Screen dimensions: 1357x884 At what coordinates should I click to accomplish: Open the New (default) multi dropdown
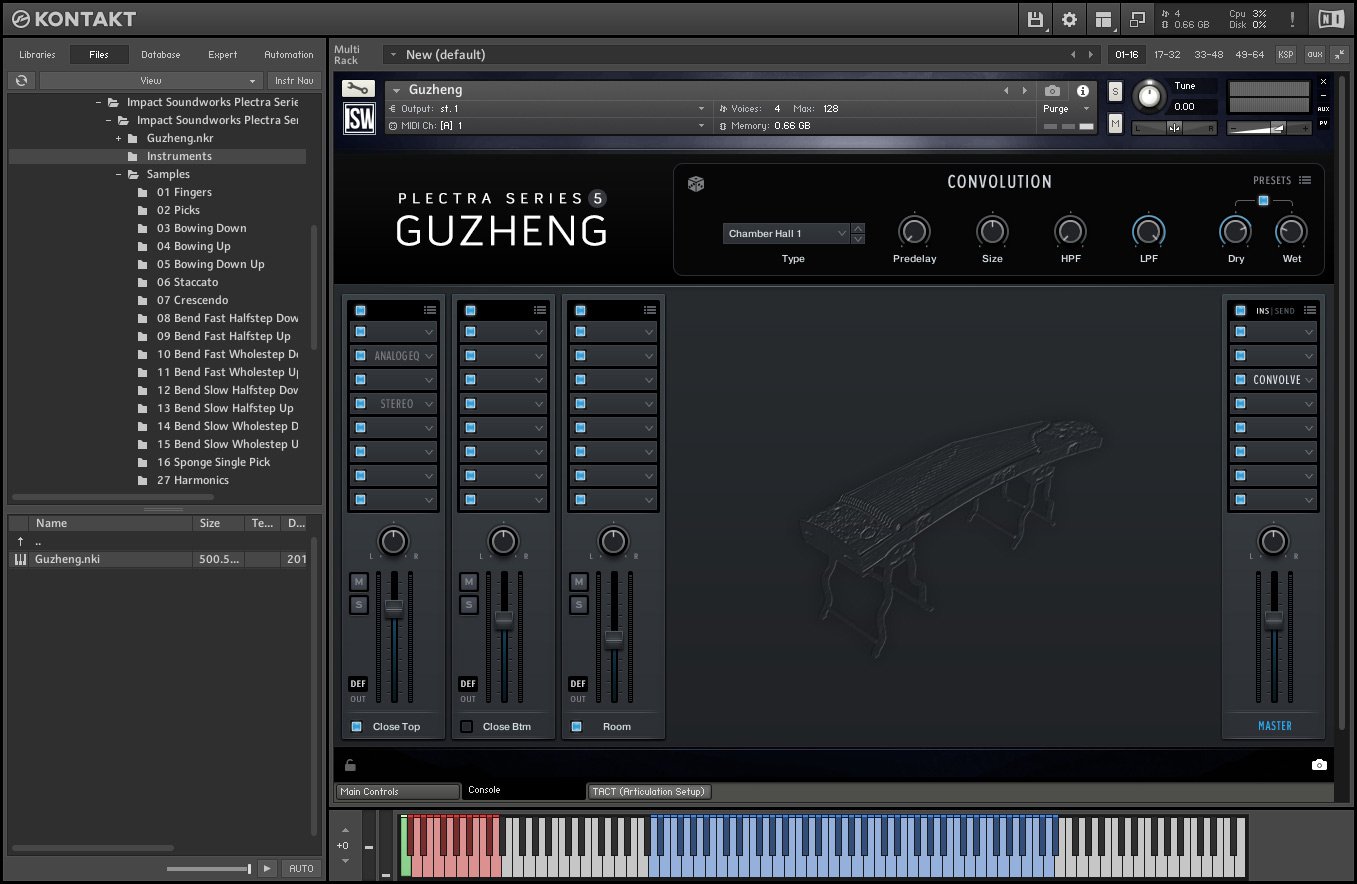pos(393,54)
